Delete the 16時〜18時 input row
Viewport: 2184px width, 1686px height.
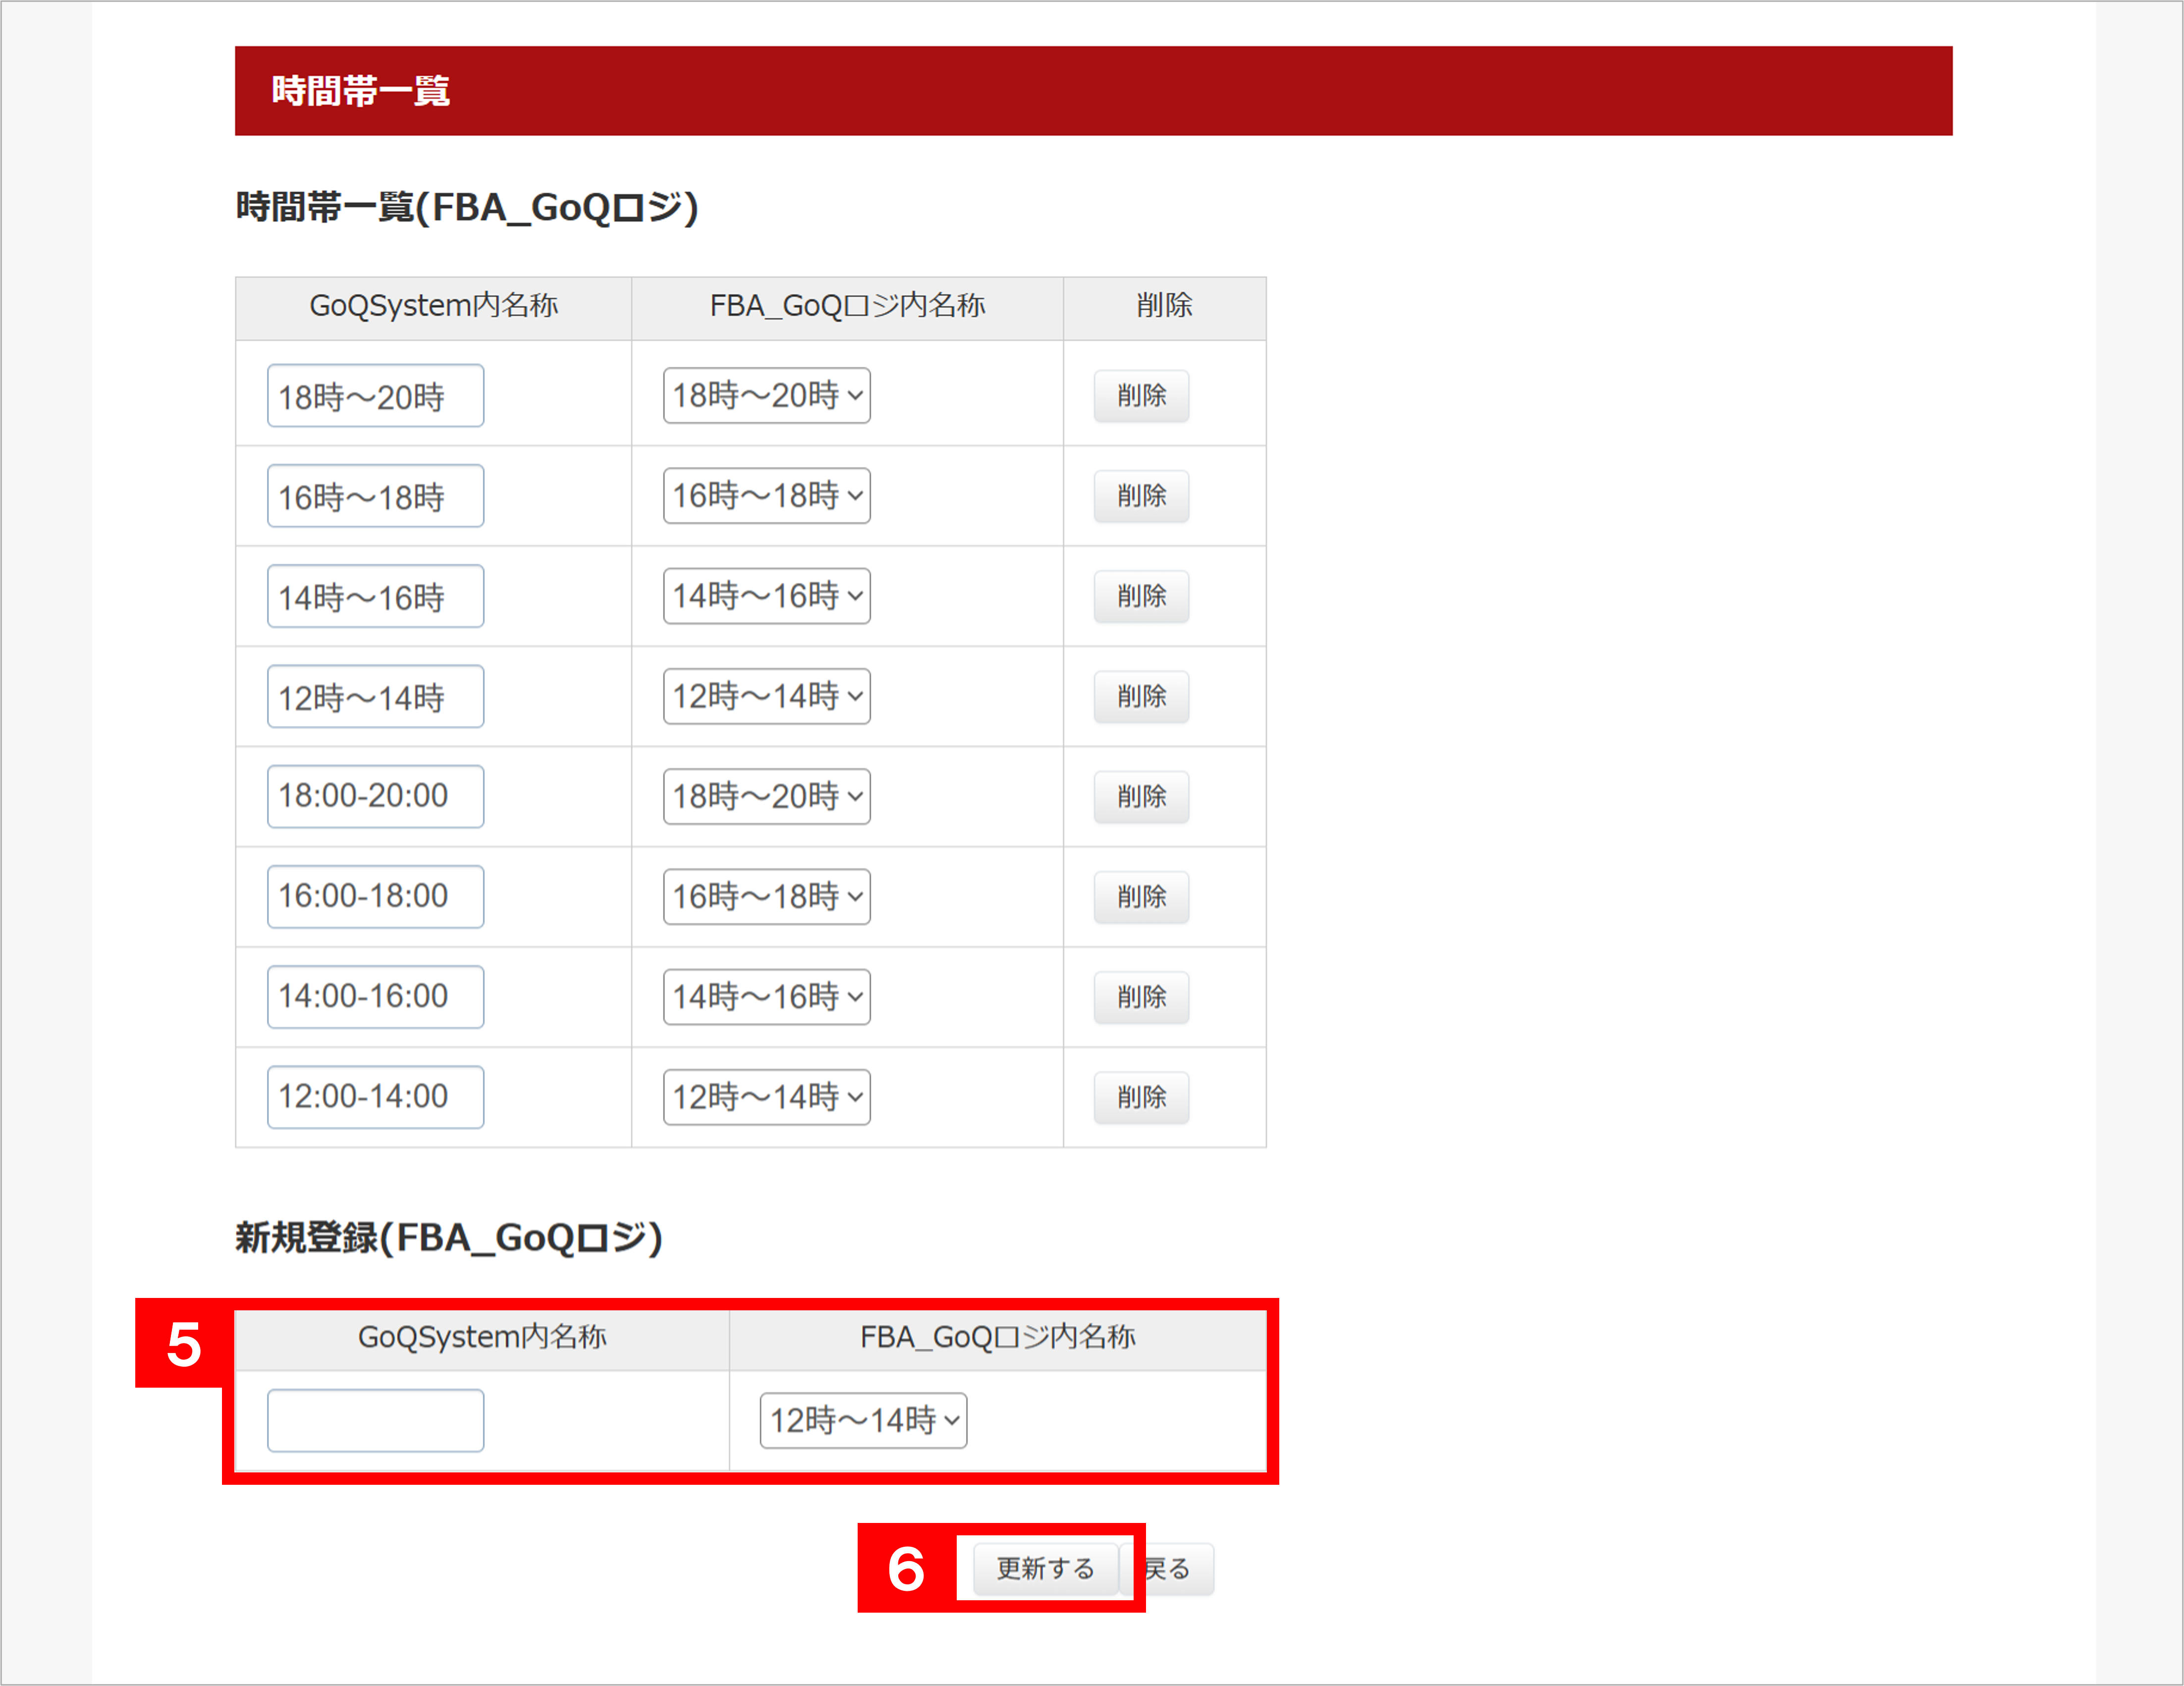click(1141, 496)
